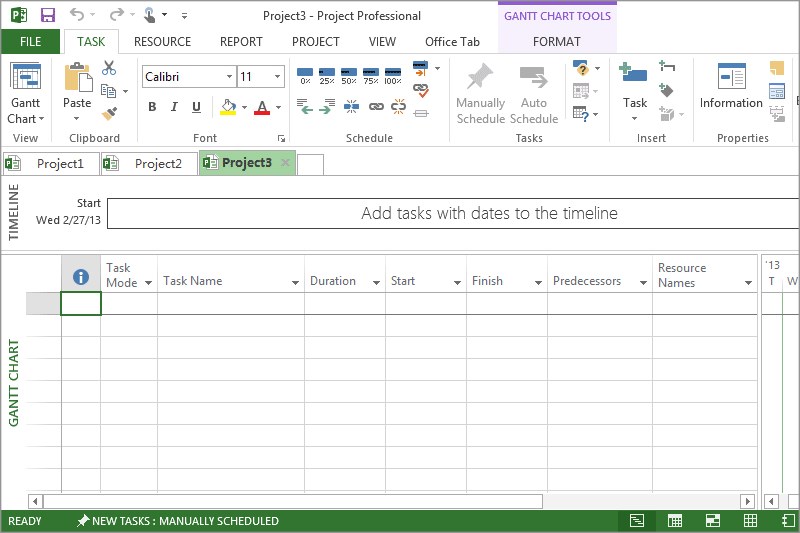Image resolution: width=800 pixels, height=533 pixels.
Task: Toggle Underline formatting
Action: click(196, 107)
